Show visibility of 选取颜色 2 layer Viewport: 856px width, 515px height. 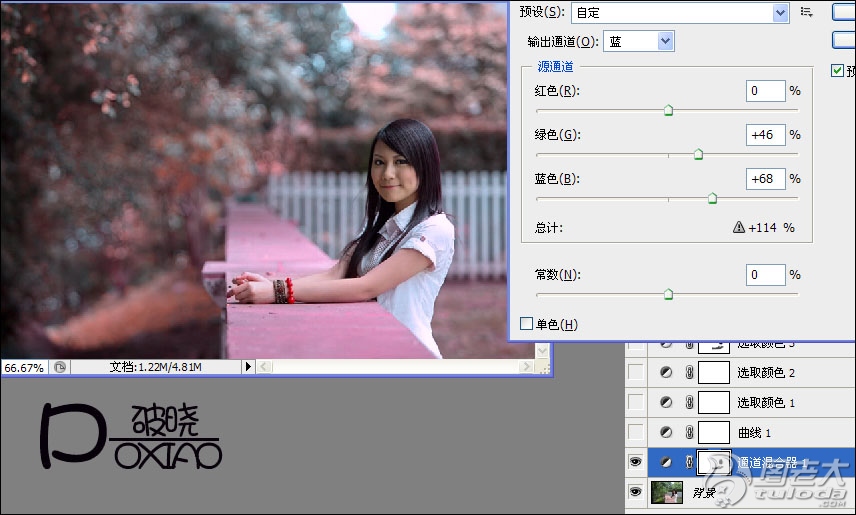636,372
